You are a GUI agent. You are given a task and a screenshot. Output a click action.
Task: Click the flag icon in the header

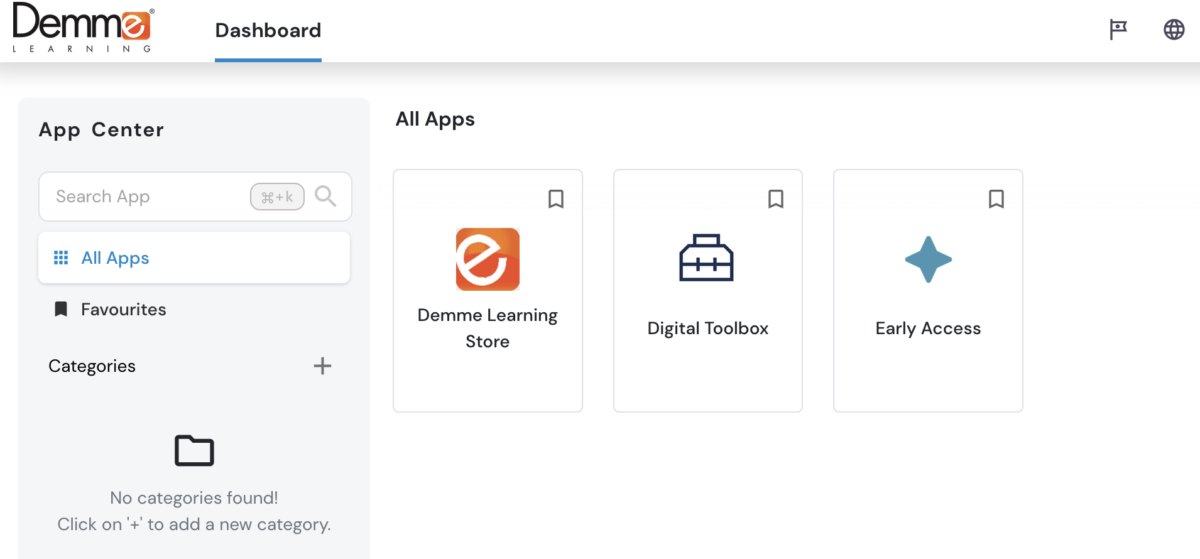[1118, 30]
